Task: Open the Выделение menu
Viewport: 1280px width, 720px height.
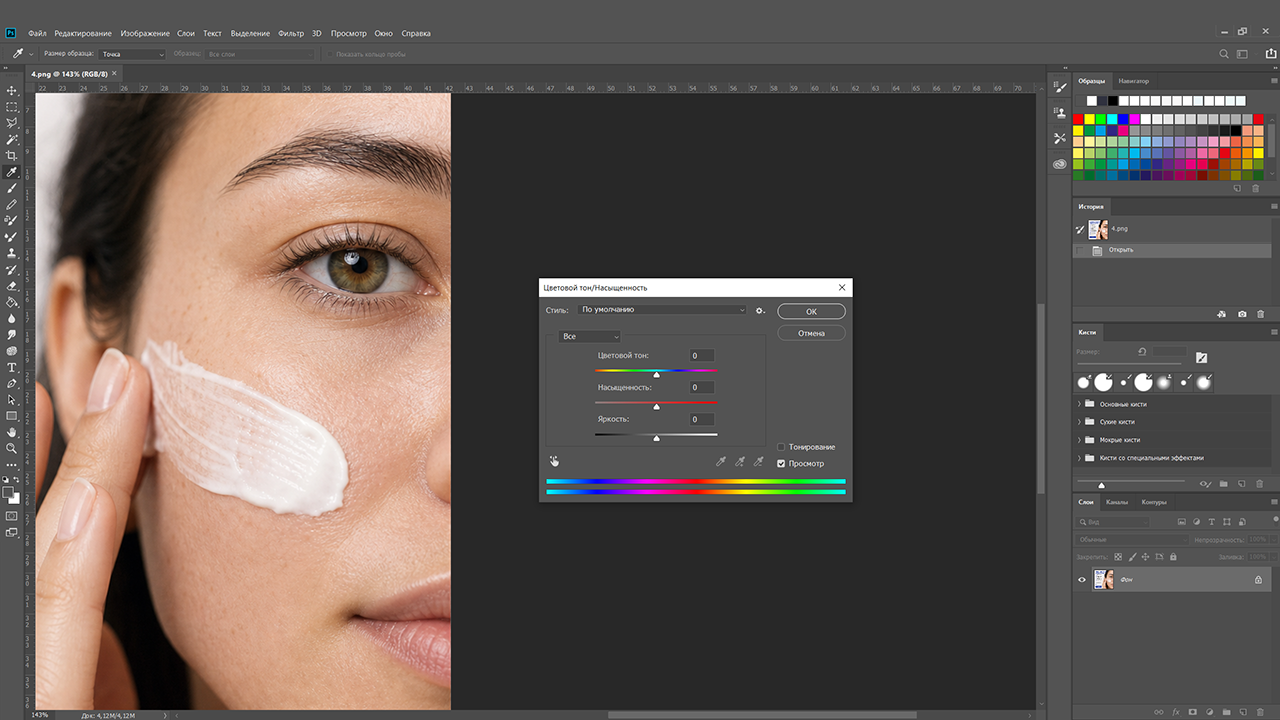Action: (x=250, y=33)
